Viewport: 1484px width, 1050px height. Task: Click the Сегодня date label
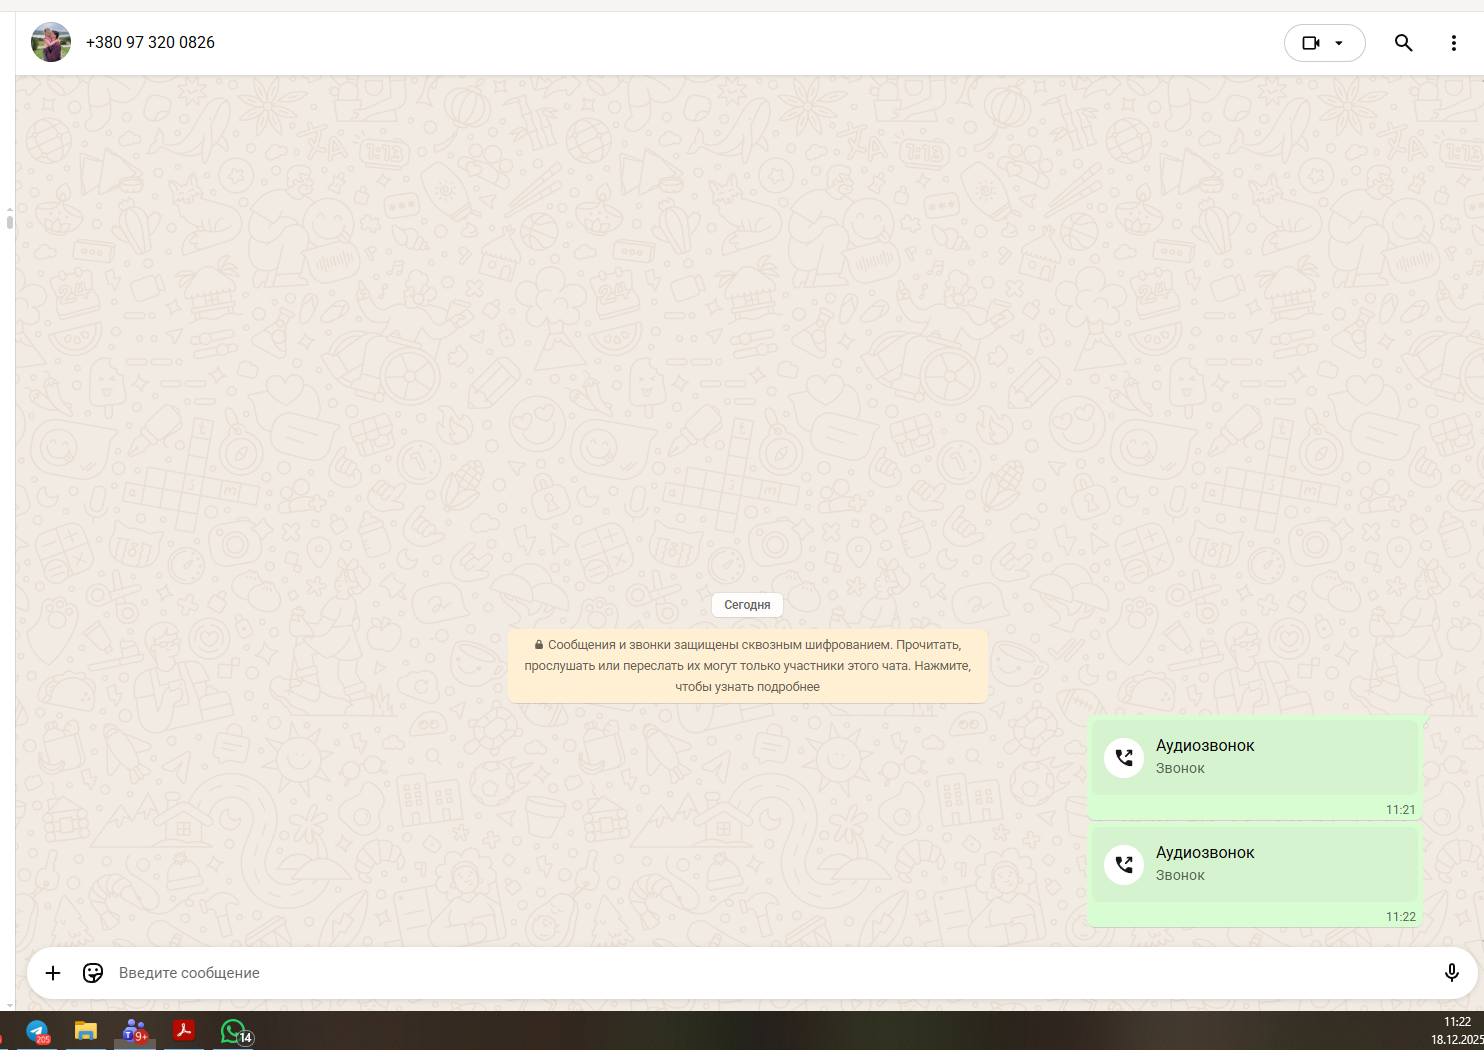(747, 605)
